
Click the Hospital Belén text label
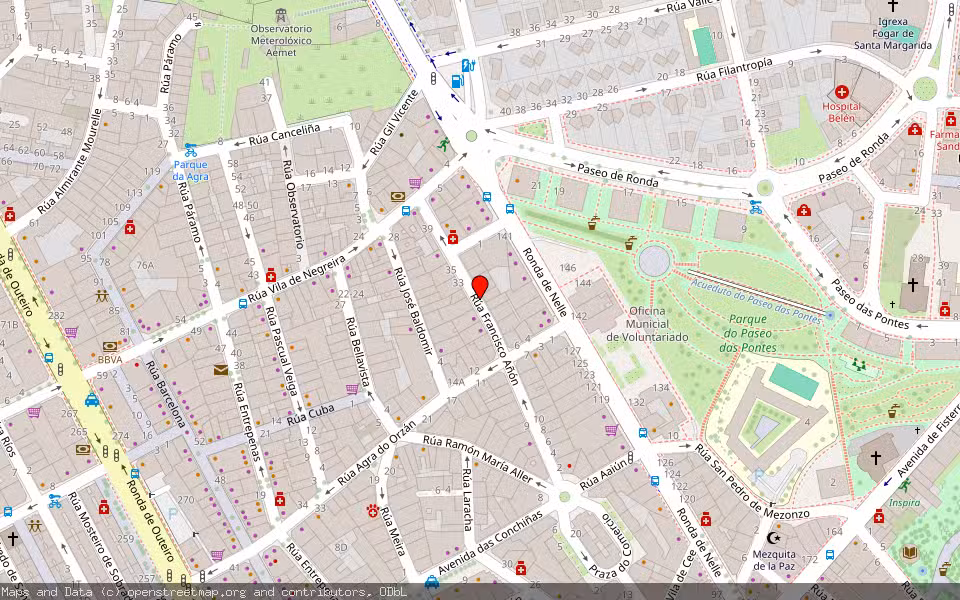(x=841, y=112)
